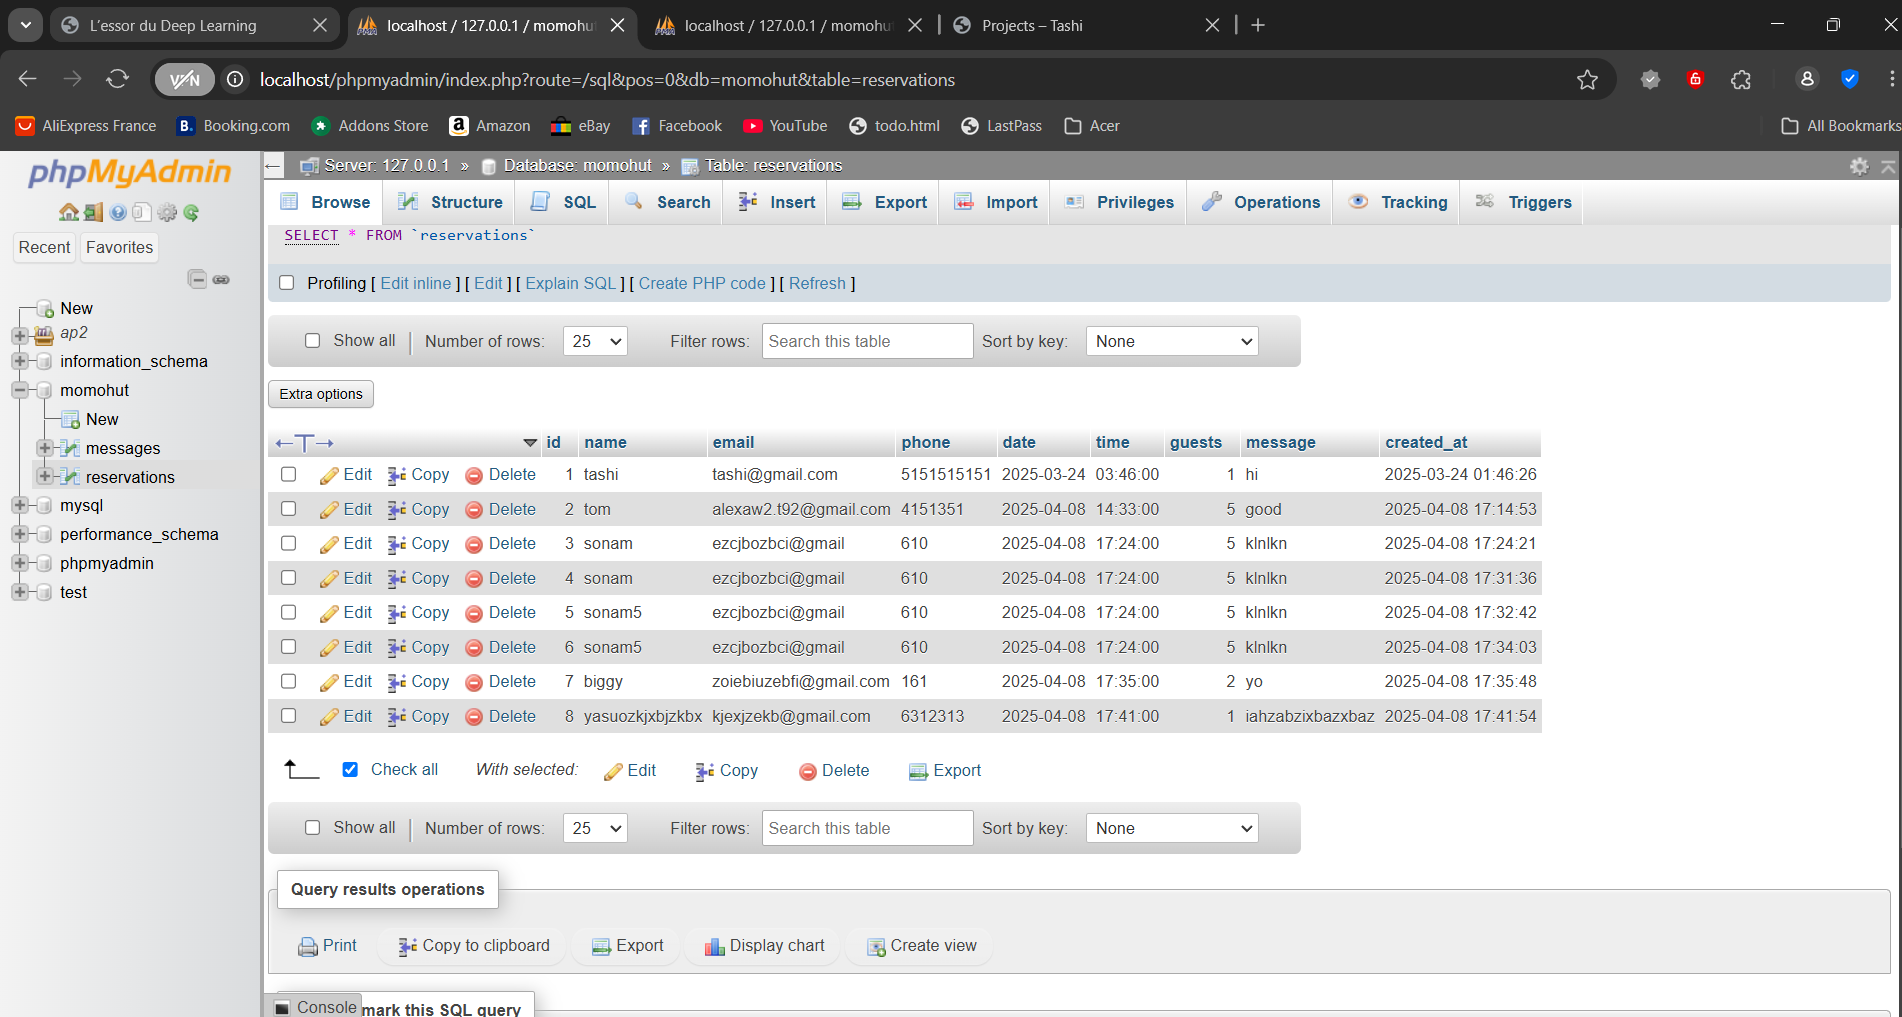Expand the mysql database tree node
The height and width of the screenshot is (1017, 1902).
point(20,506)
